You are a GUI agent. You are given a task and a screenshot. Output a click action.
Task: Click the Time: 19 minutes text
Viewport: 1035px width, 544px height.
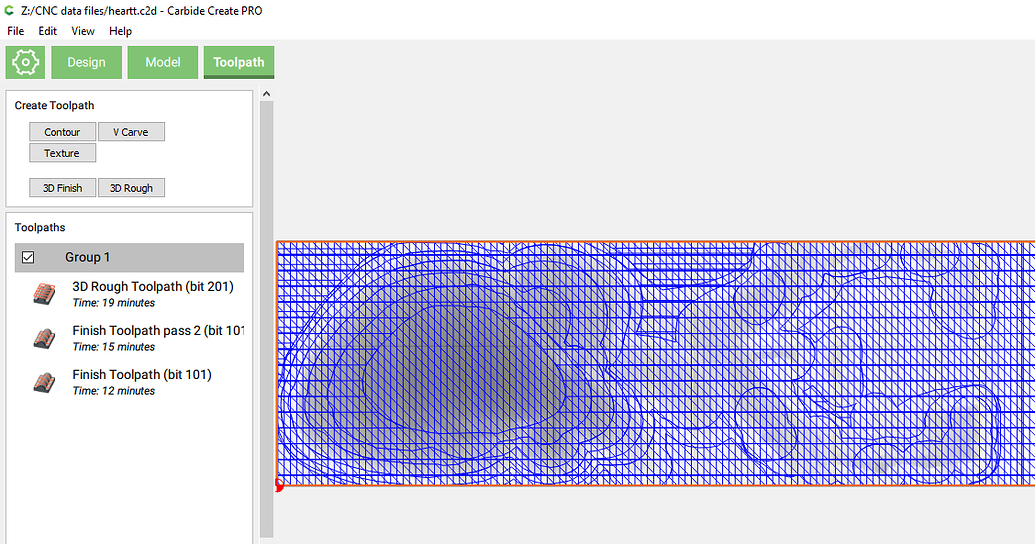pyautogui.click(x=114, y=303)
